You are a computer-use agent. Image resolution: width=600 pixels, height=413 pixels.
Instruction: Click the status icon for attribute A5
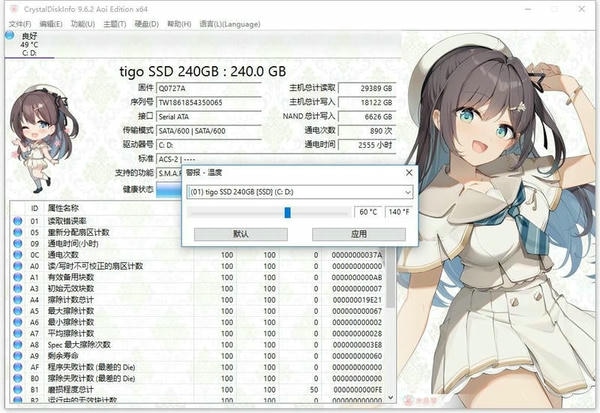18,311
